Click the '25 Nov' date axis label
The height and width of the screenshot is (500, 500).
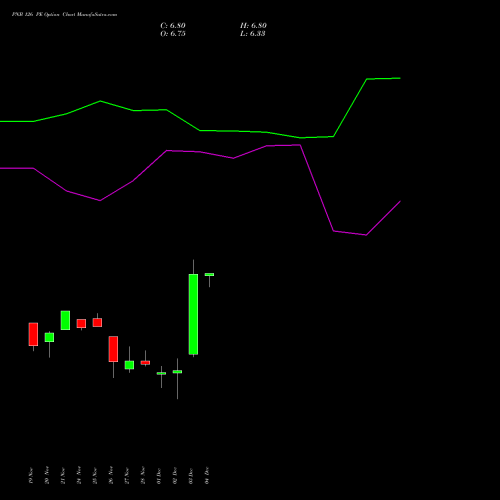(95, 475)
